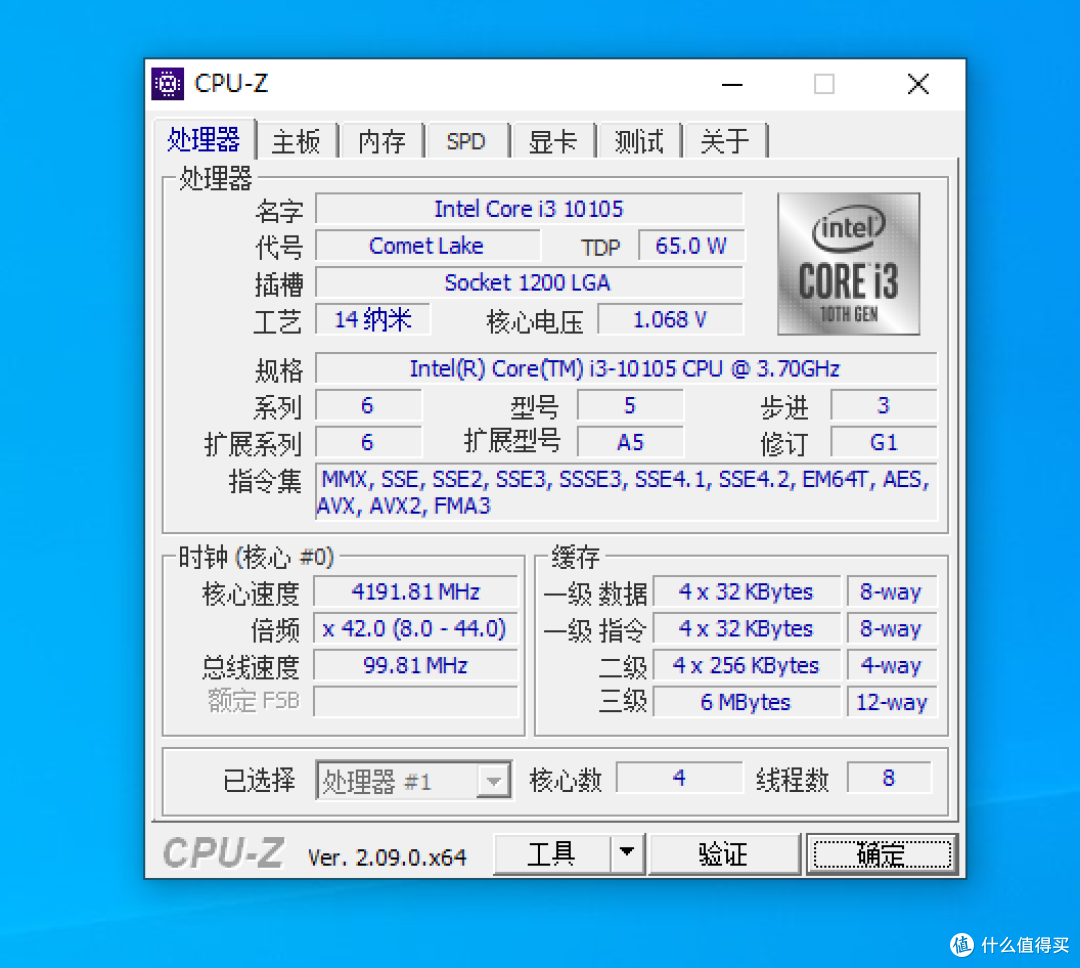The width and height of the screenshot is (1080, 968).
Task: Click the core count value 4
Action: click(x=679, y=778)
